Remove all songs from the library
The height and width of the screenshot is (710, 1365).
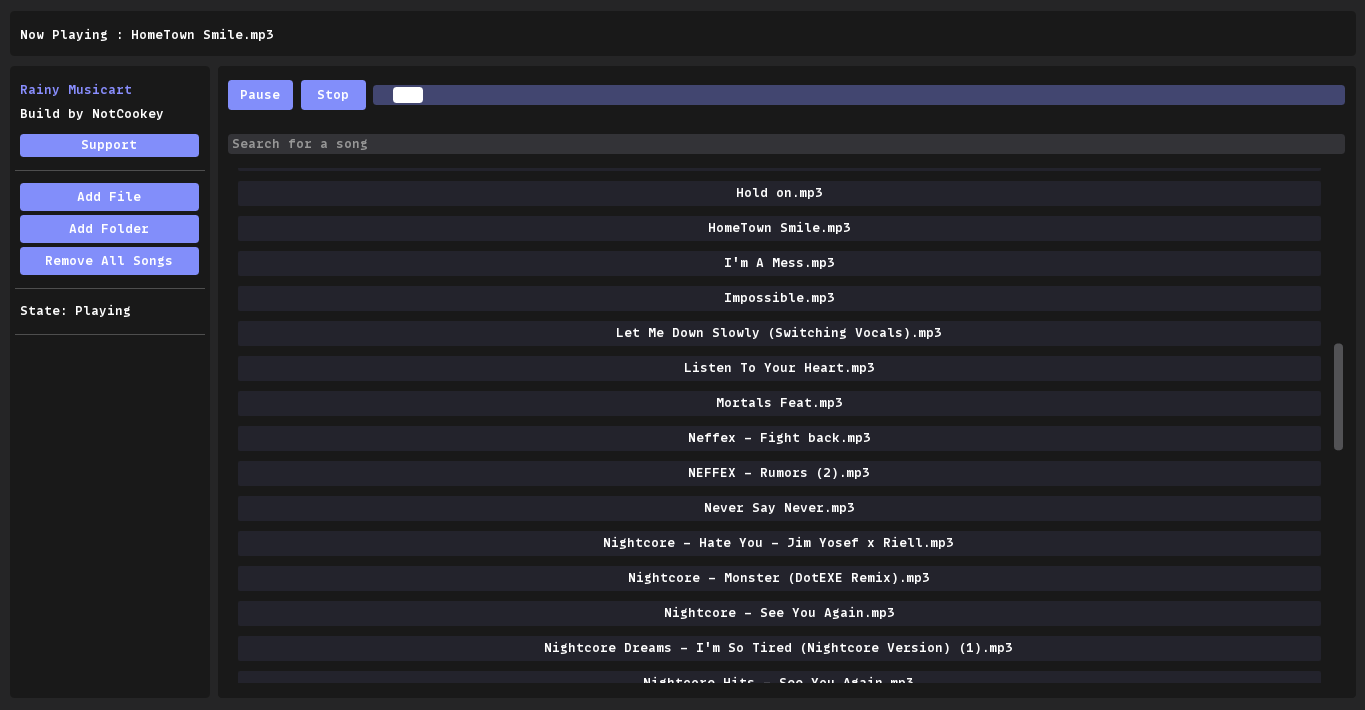109,260
